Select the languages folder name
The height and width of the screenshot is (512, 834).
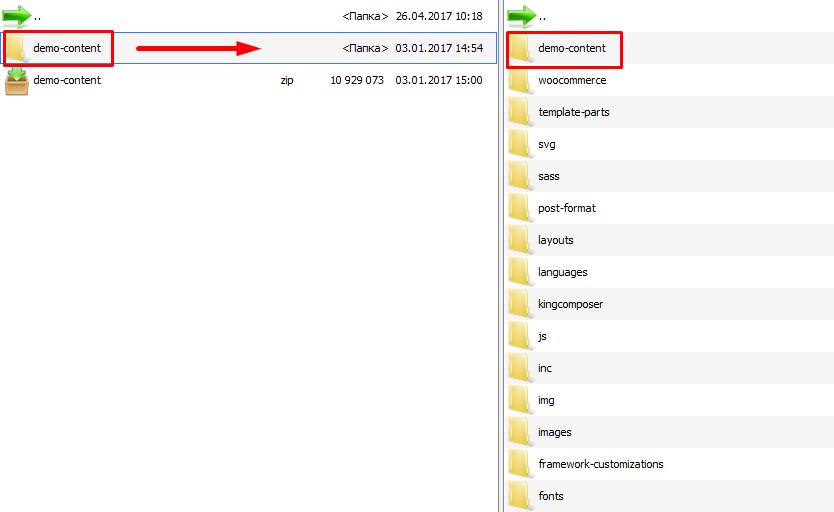[562, 272]
